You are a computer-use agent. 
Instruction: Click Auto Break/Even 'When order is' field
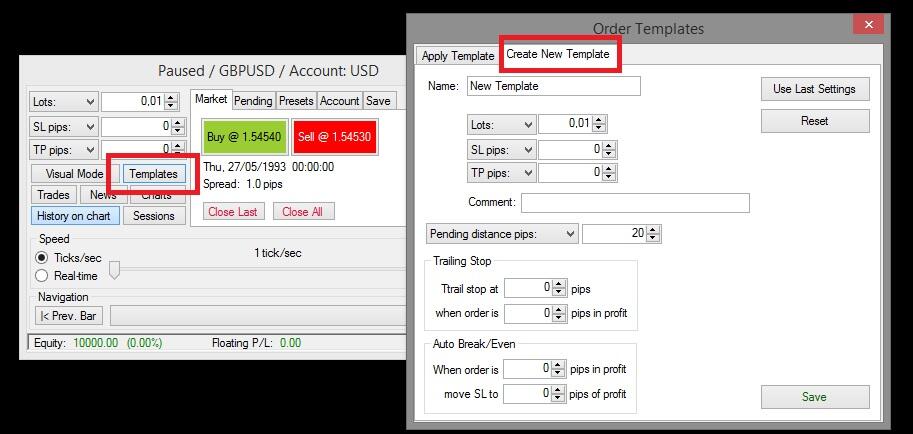(528, 369)
